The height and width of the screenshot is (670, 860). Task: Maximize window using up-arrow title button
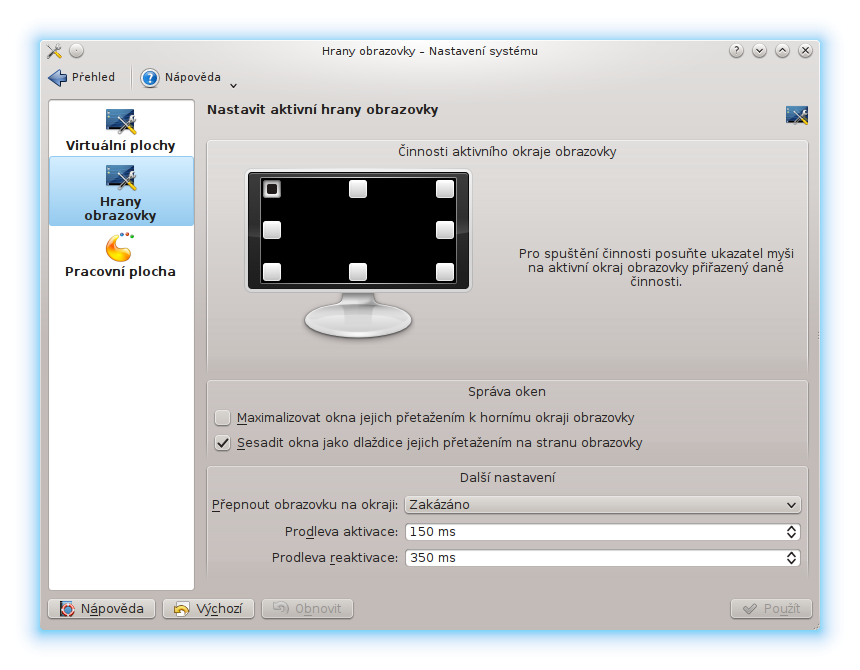click(783, 51)
